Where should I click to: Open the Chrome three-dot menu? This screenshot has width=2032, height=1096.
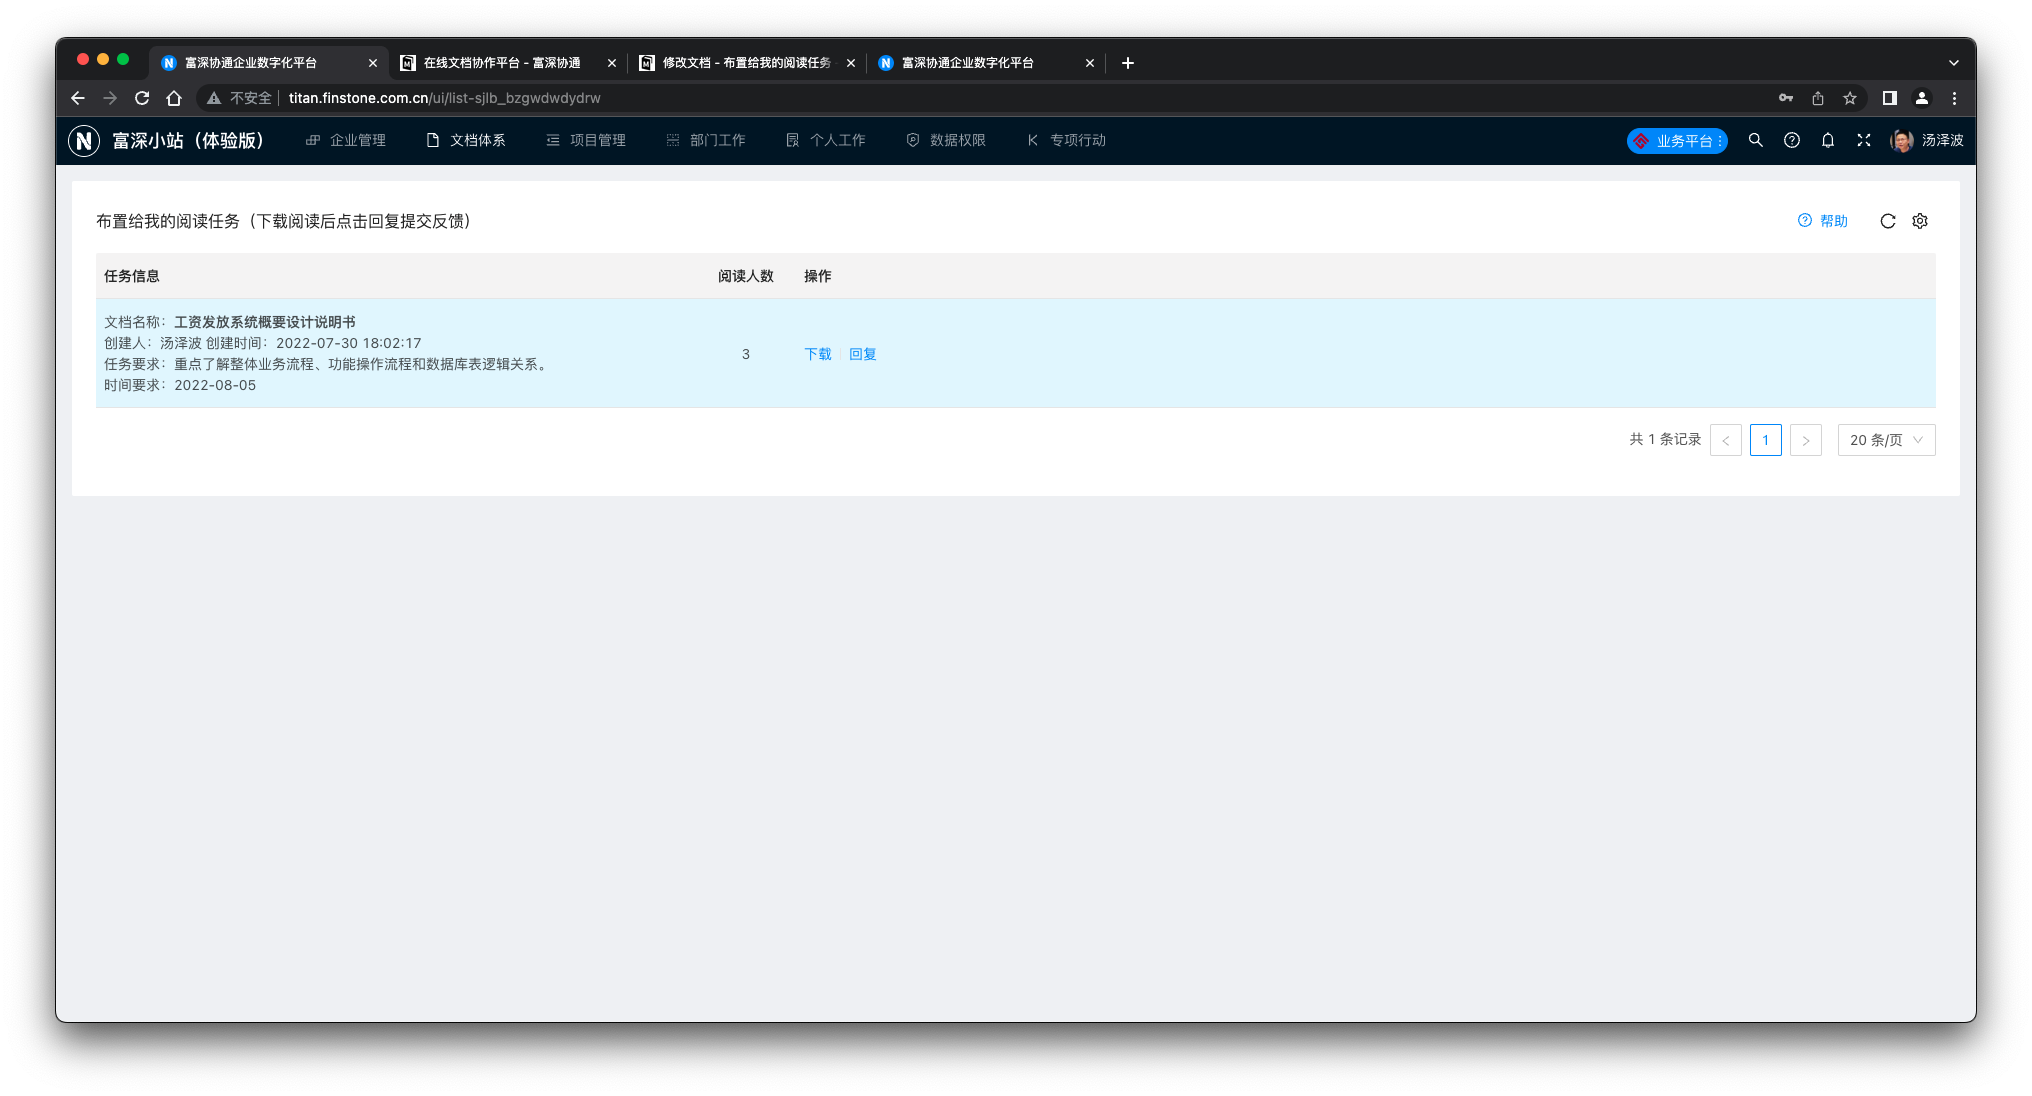(1953, 98)
